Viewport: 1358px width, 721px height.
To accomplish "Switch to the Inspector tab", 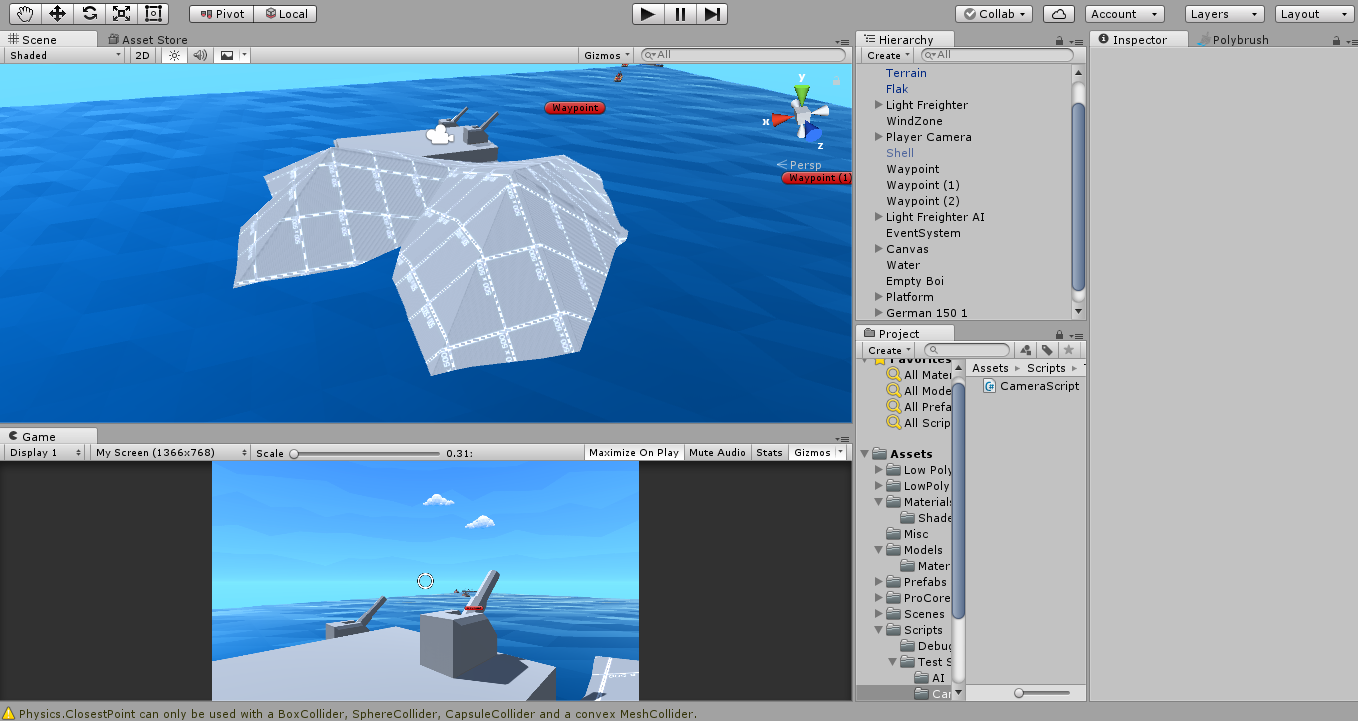I will point(1140,40).
